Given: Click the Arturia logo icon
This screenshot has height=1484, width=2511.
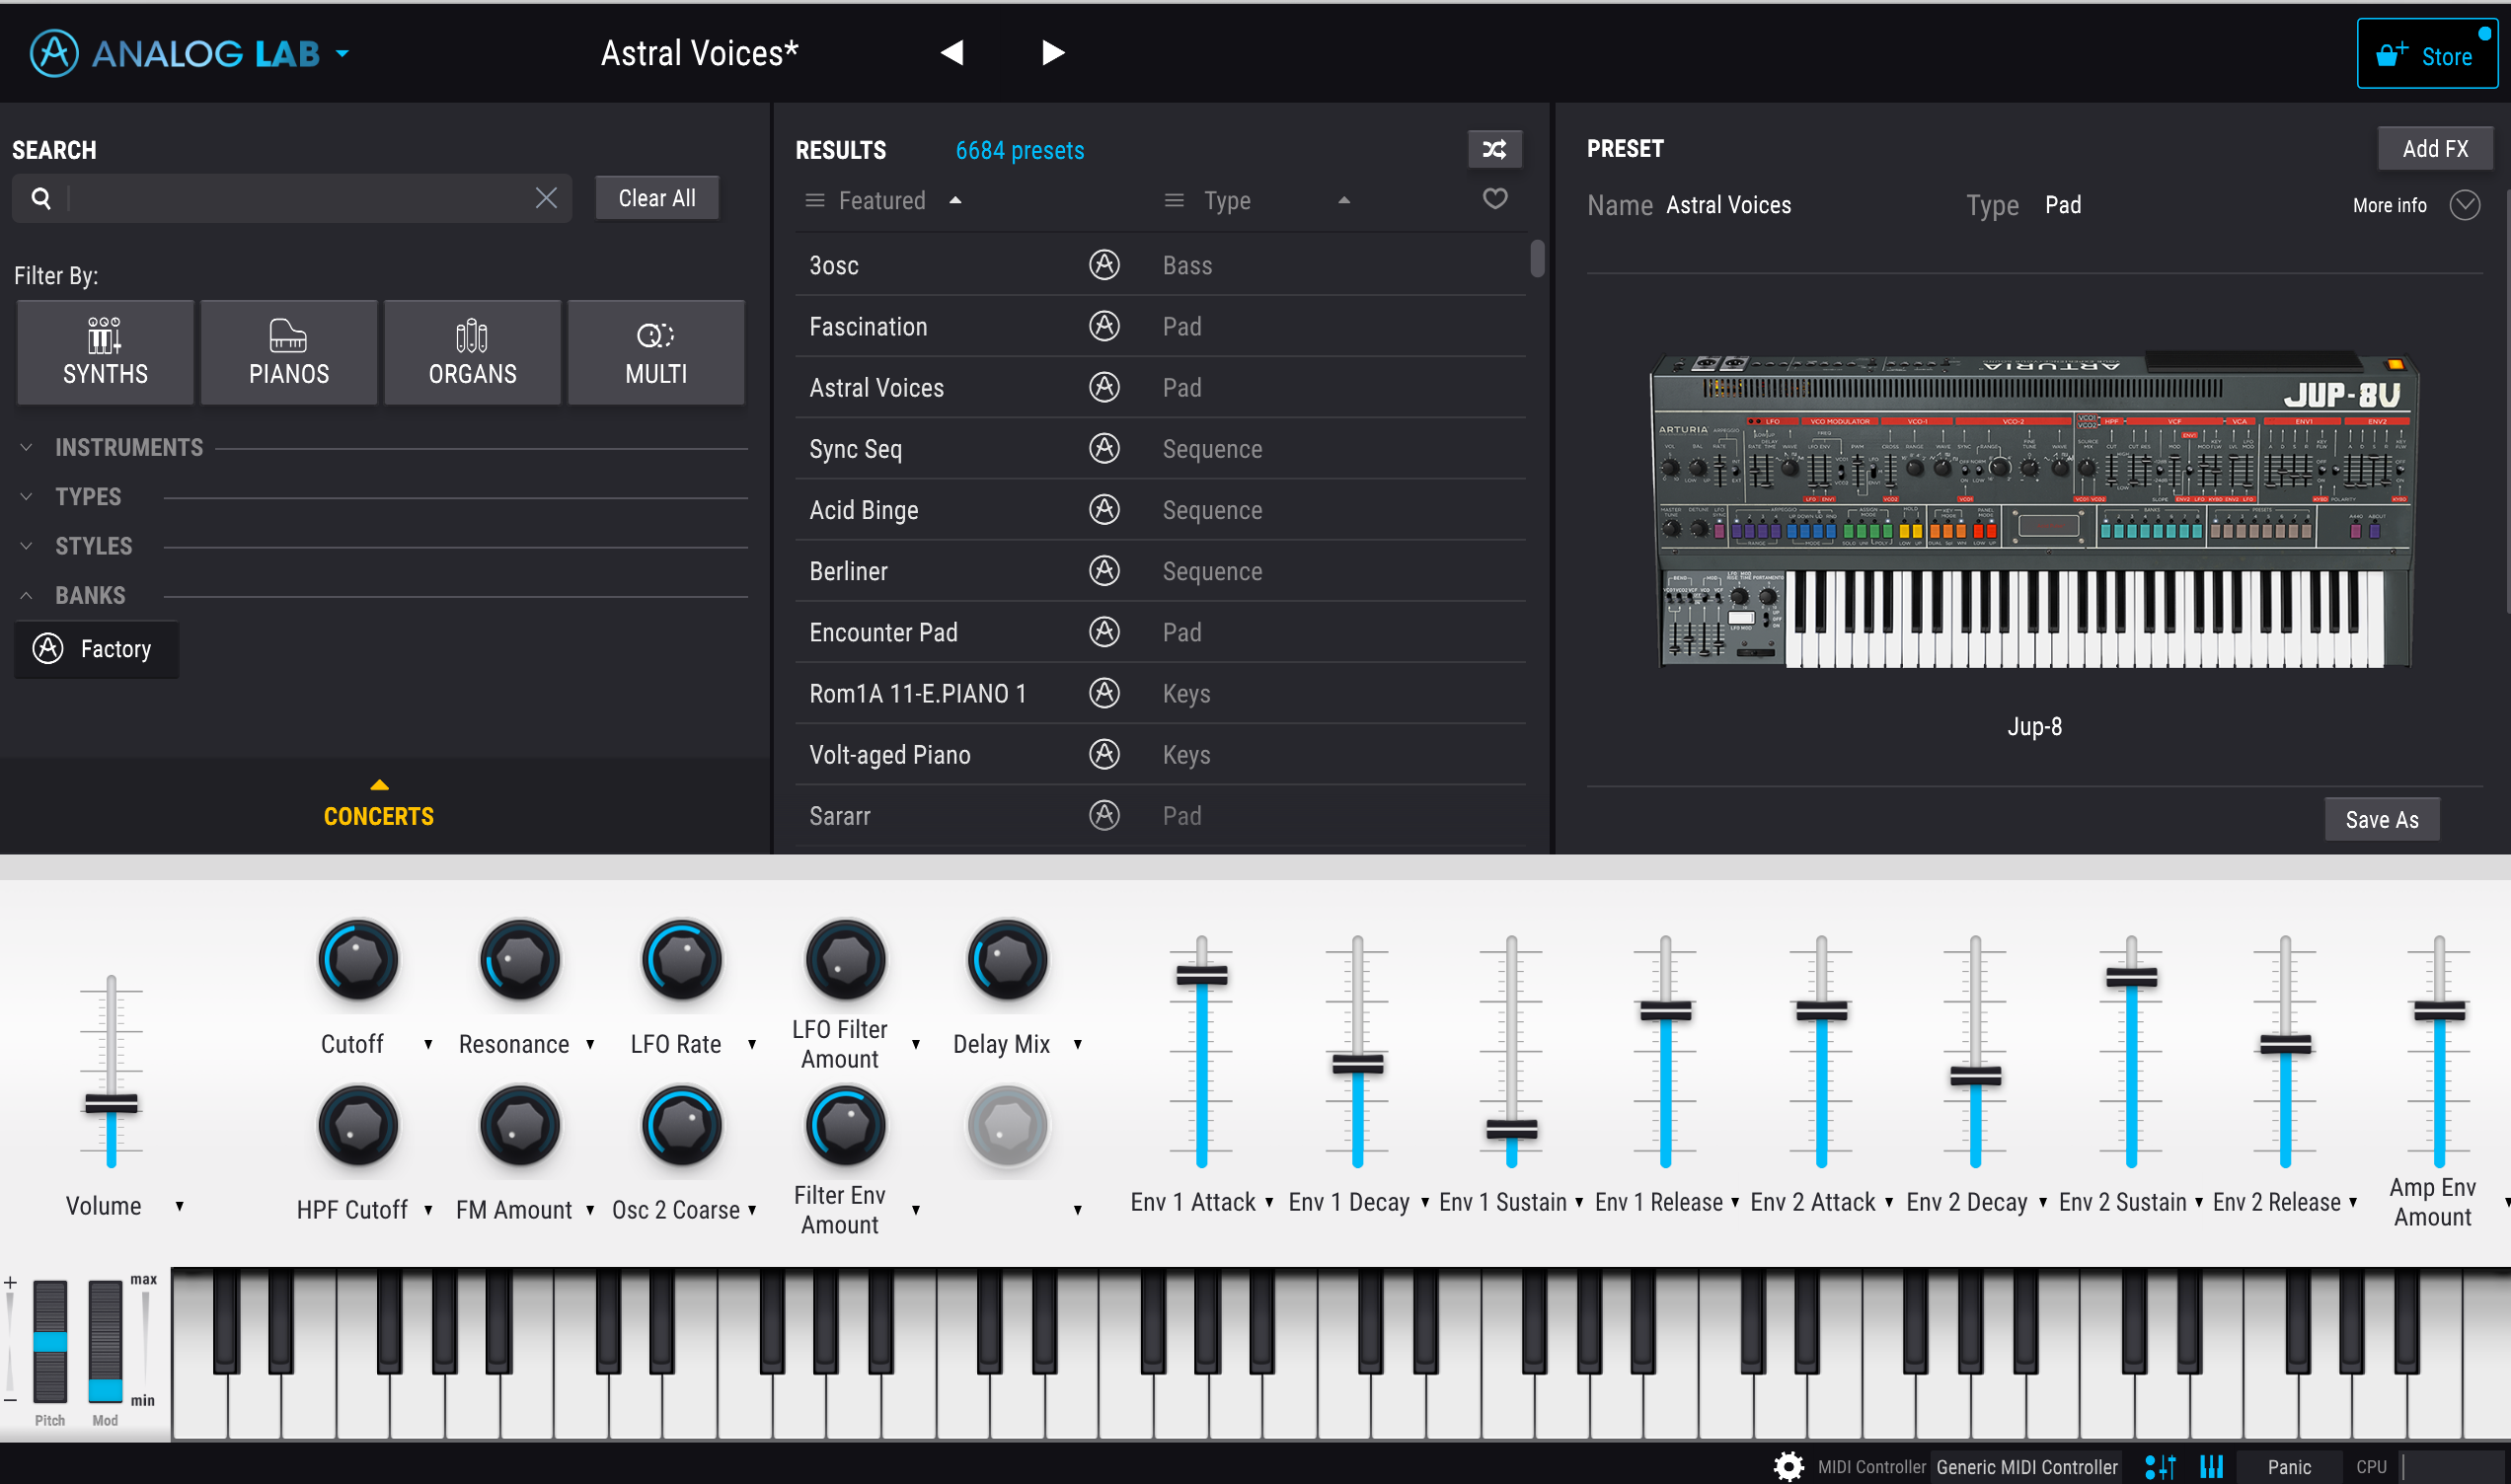Looking at the screenshot, I should [54, 53].
